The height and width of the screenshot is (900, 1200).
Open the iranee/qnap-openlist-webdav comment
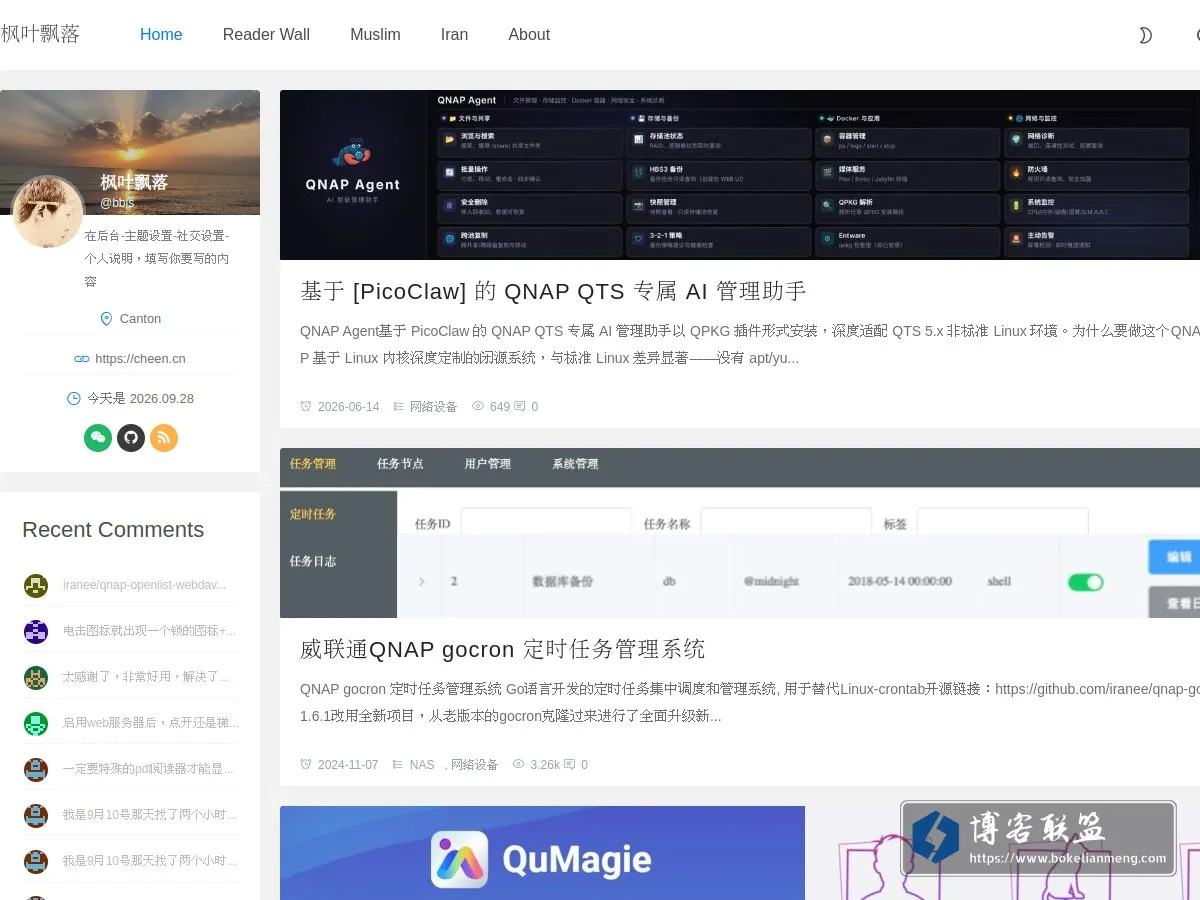click(145, 585)
